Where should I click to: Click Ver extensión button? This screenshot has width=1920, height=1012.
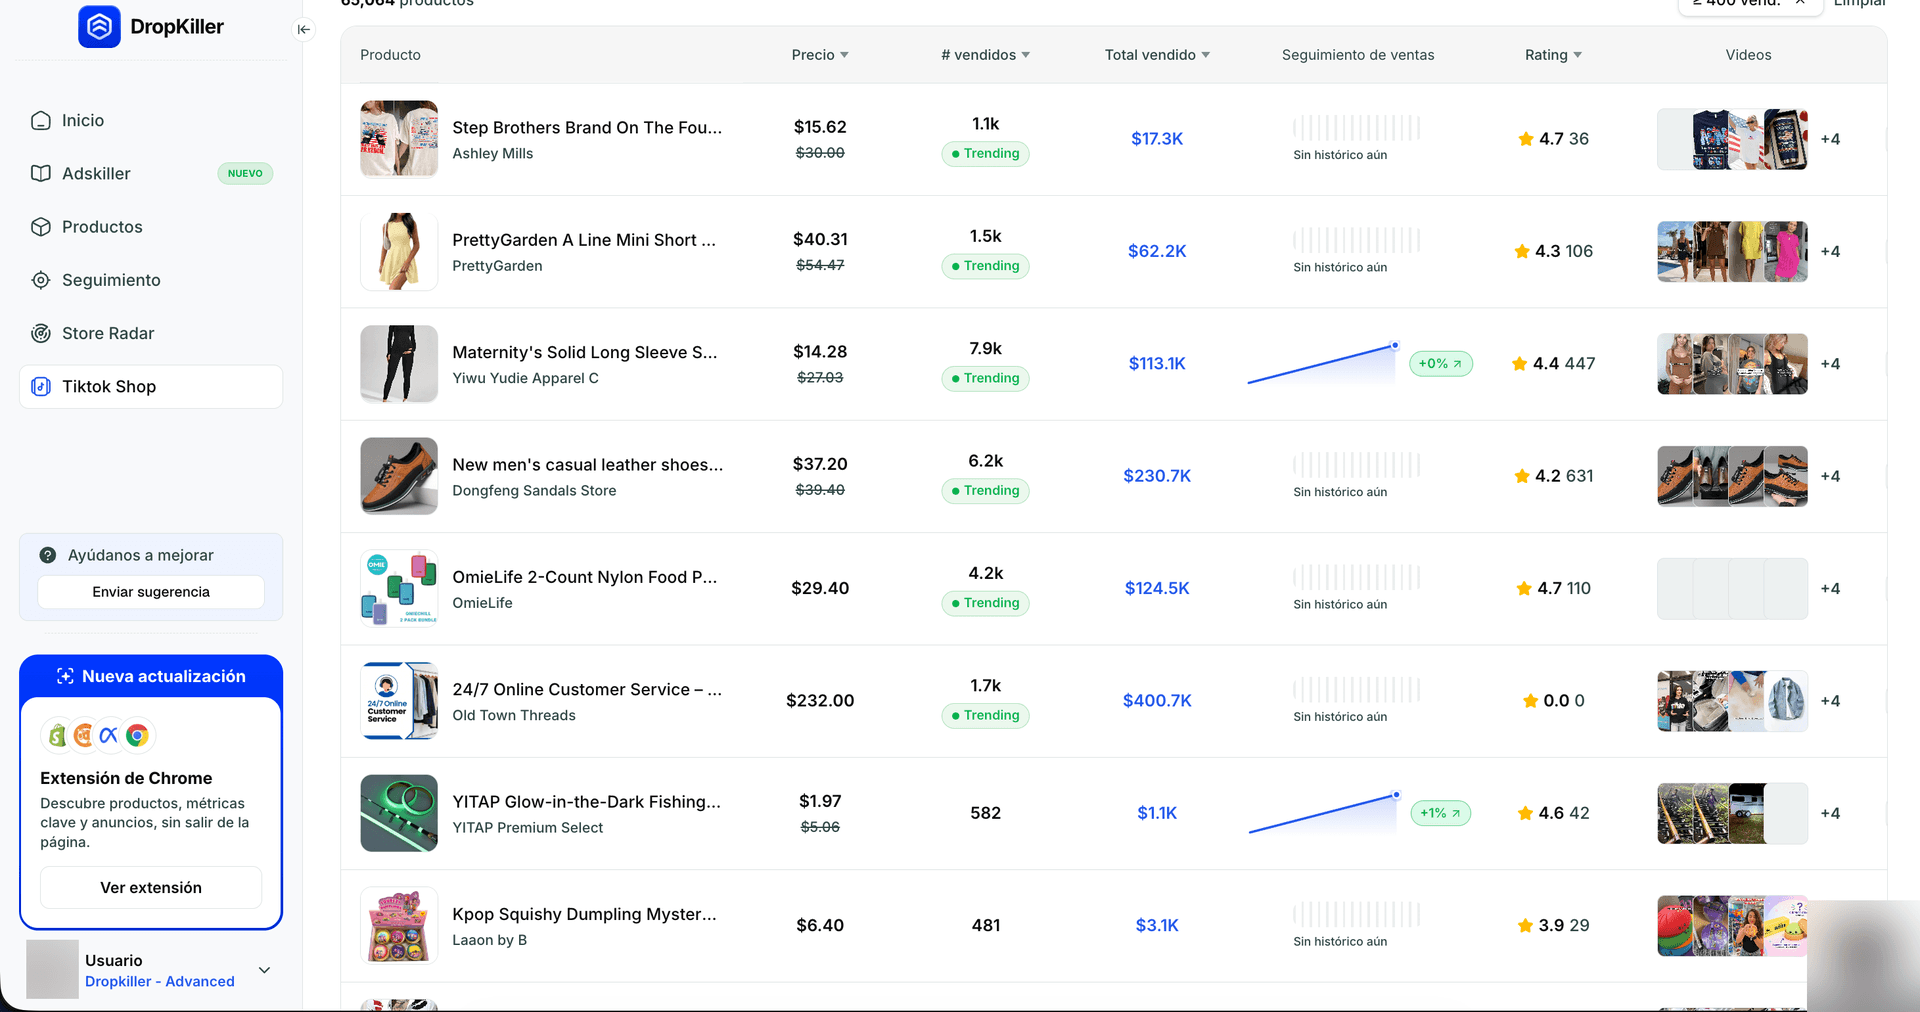click(x=151, y=888)
